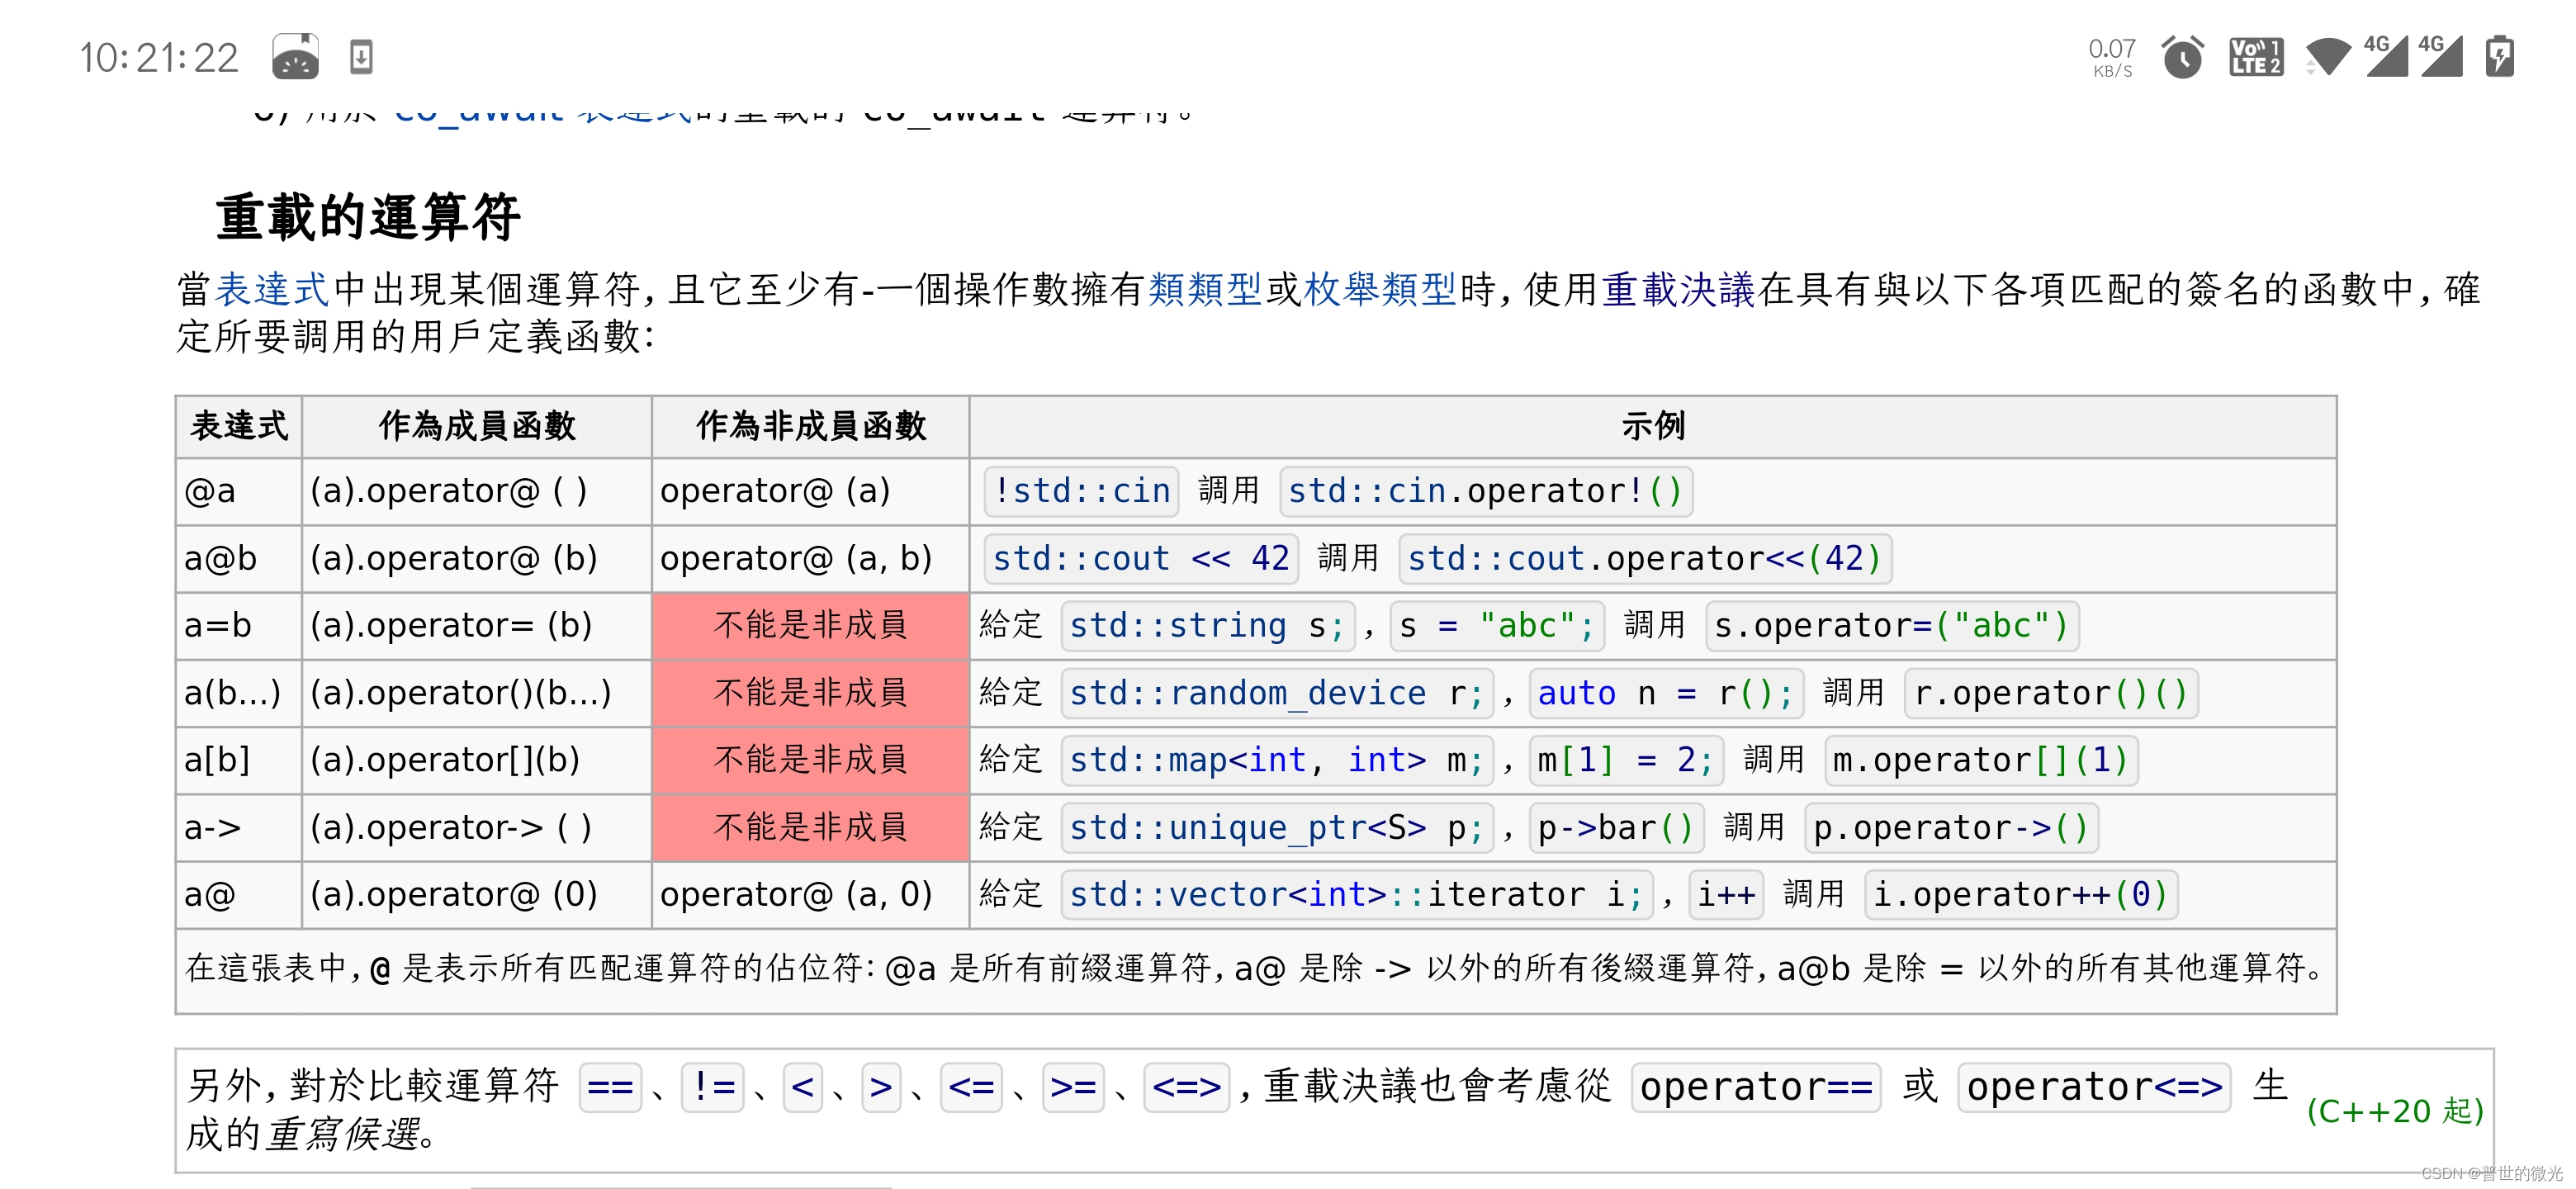Click the 重寫候選 italic term
Screen dimensions: 2576x1189
pos(343,1135)
